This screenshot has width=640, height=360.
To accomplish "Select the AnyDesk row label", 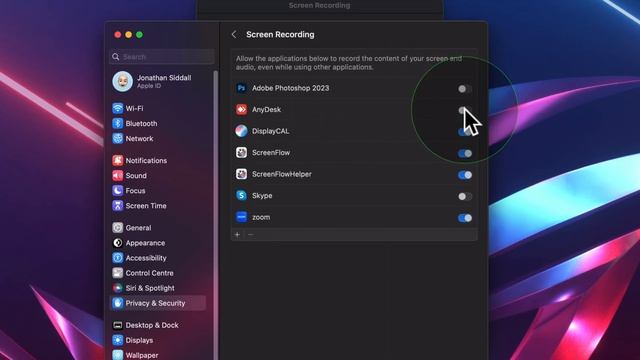I will tap(266, 109).
